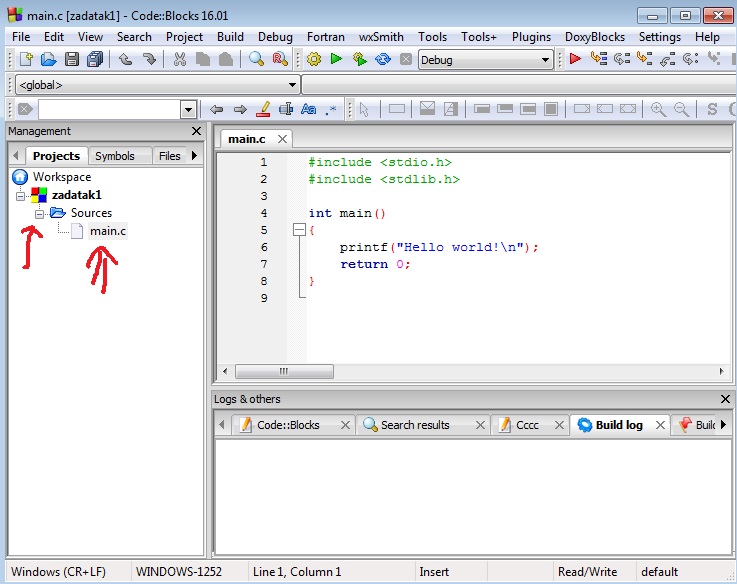
Task: Click into the toolbar search text field
Action: pyautogui.click(x=110, y=110)
